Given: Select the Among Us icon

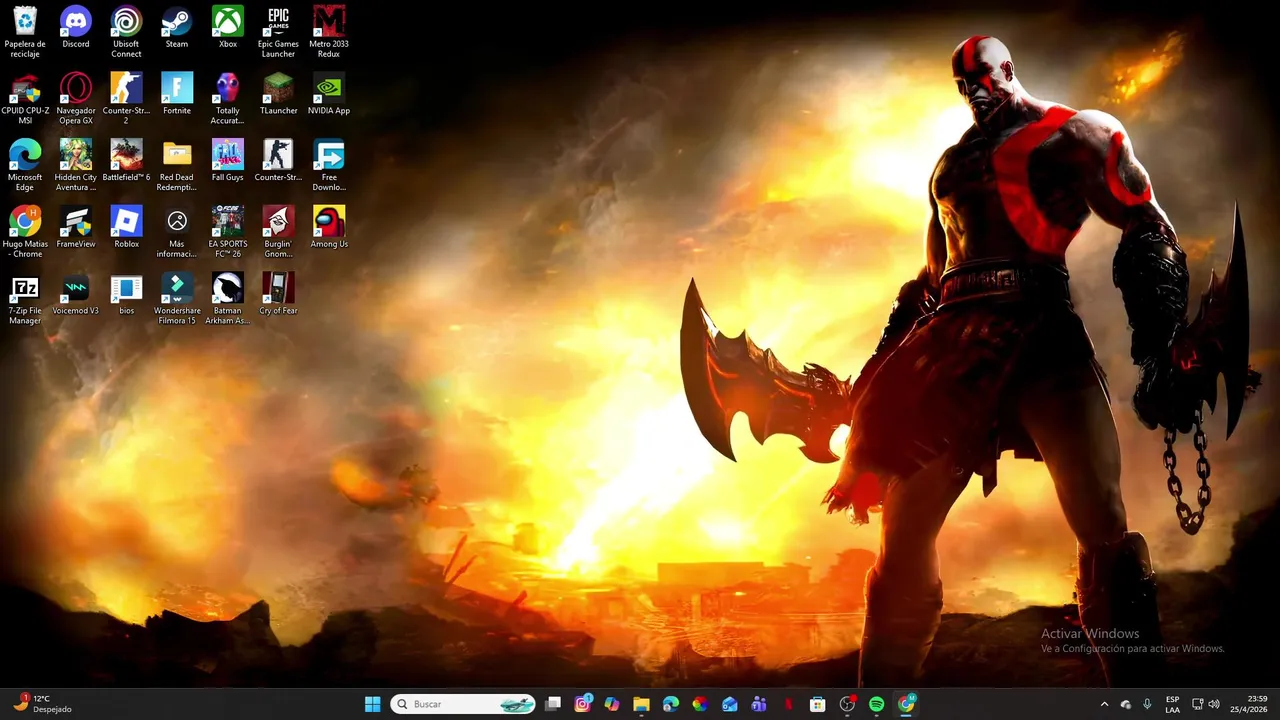Looking at the screenshot, I should click(x=329, y=228).
